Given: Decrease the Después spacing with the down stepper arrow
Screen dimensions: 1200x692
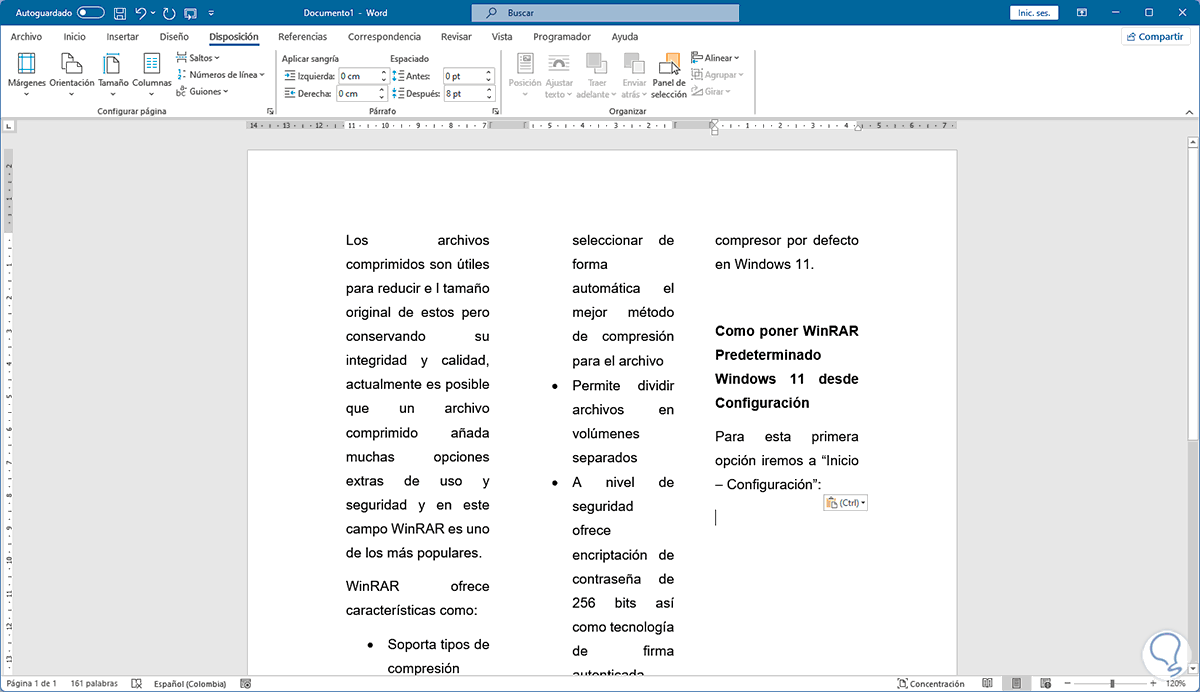Looking at the screenshot, I should [489, 98].
